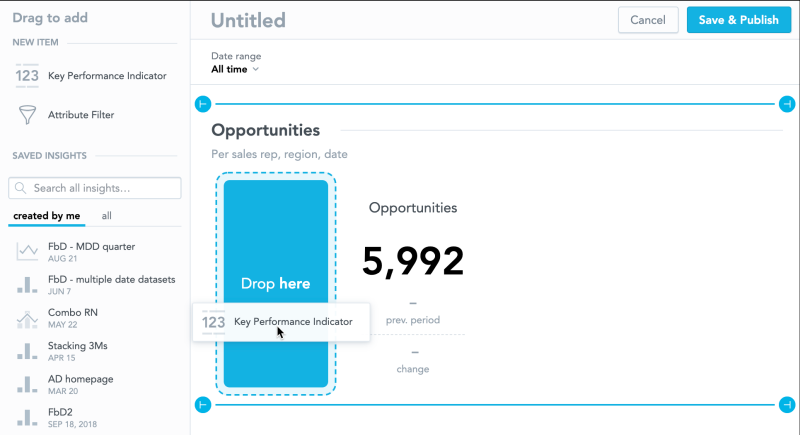This screenshot has height=435, width=800.
Task: Click the Attribute Filter funnel icon
Action: click(x=27, y=116)
